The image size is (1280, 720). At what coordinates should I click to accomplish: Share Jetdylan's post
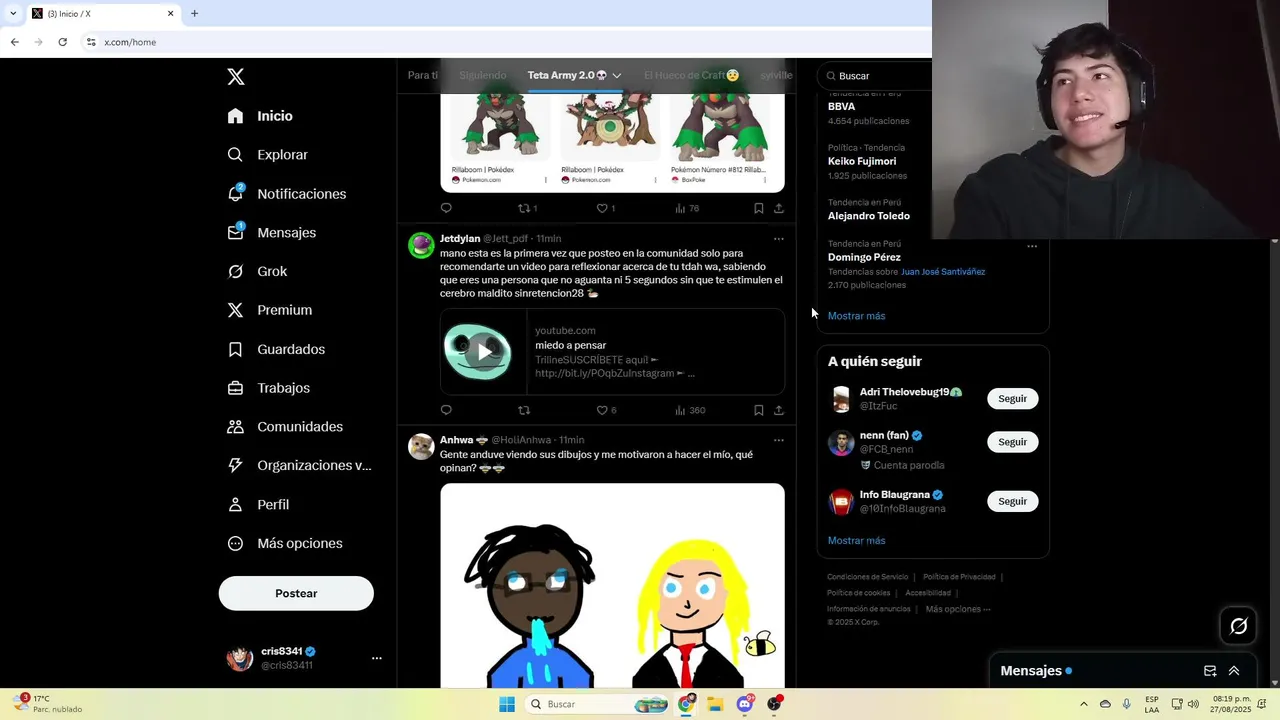[x=779, y=410]
